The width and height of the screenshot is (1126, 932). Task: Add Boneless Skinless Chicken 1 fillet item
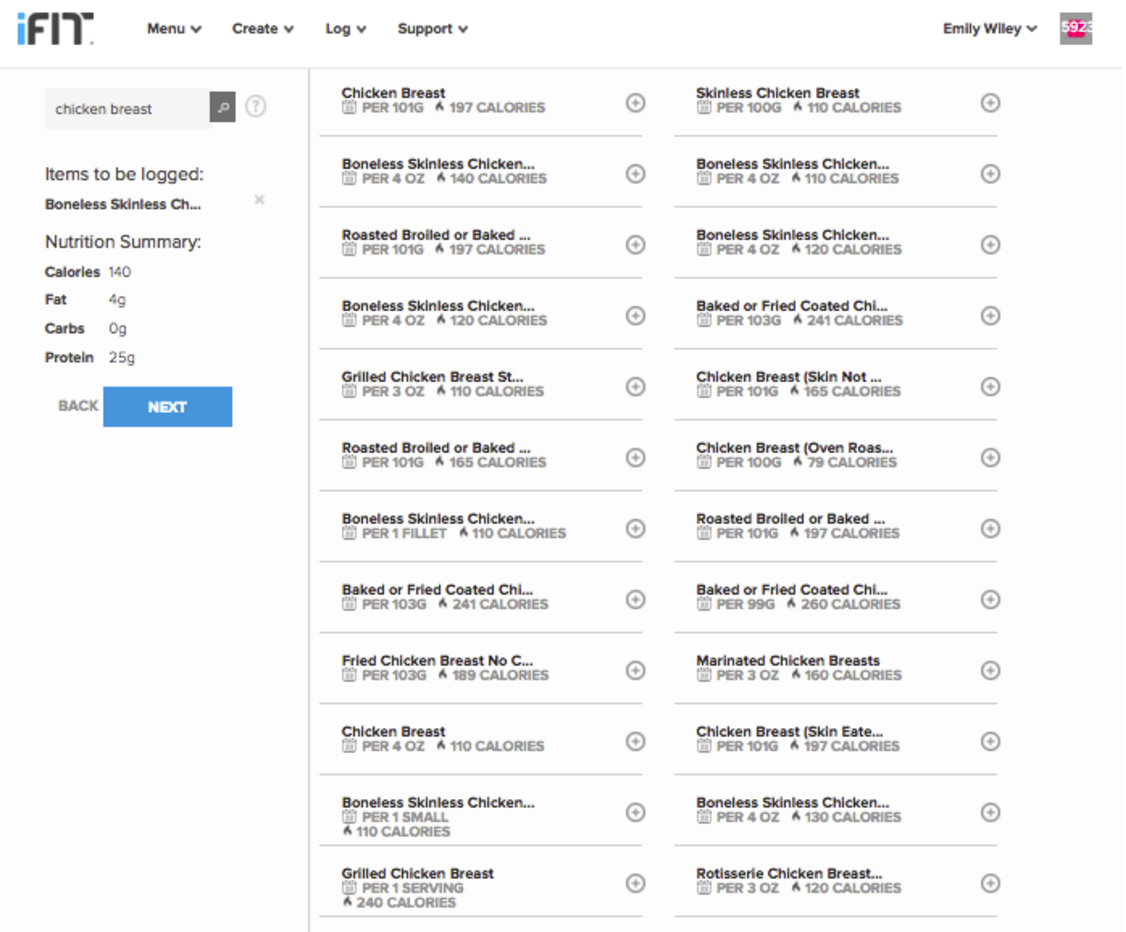click(x=635, y=528)
